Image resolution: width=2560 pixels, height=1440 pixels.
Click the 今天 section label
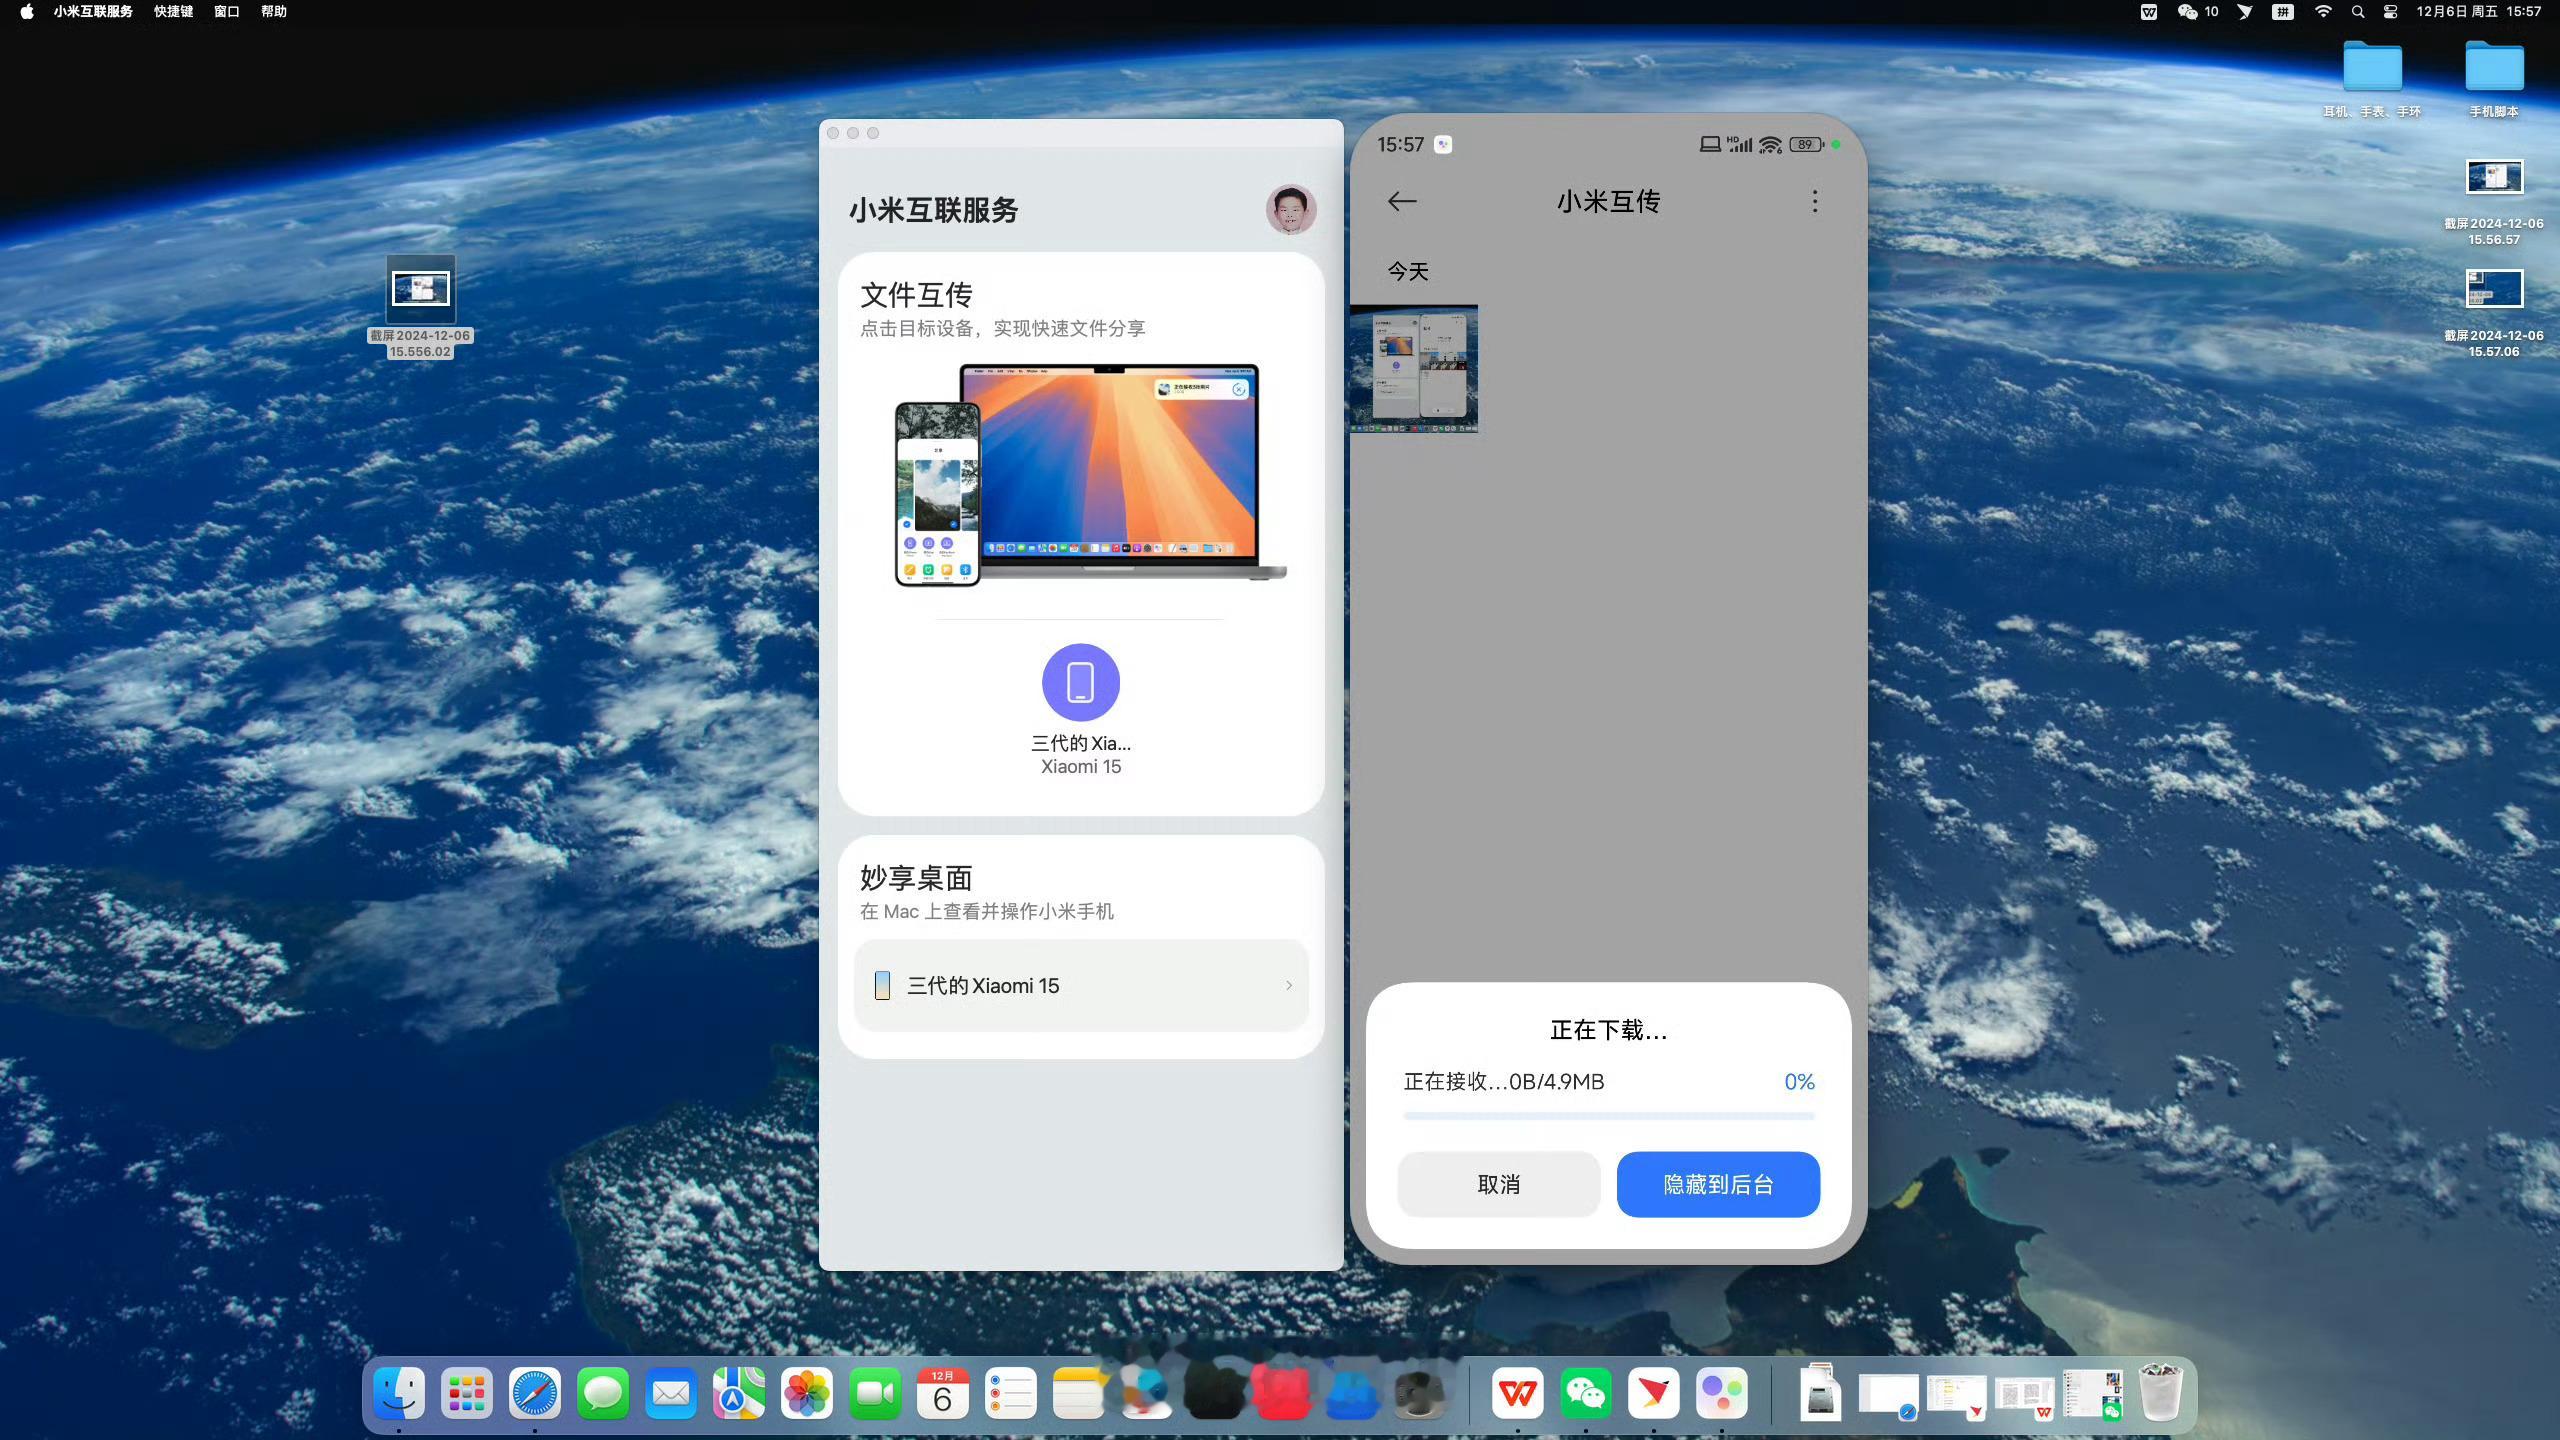coord(1408,271)
